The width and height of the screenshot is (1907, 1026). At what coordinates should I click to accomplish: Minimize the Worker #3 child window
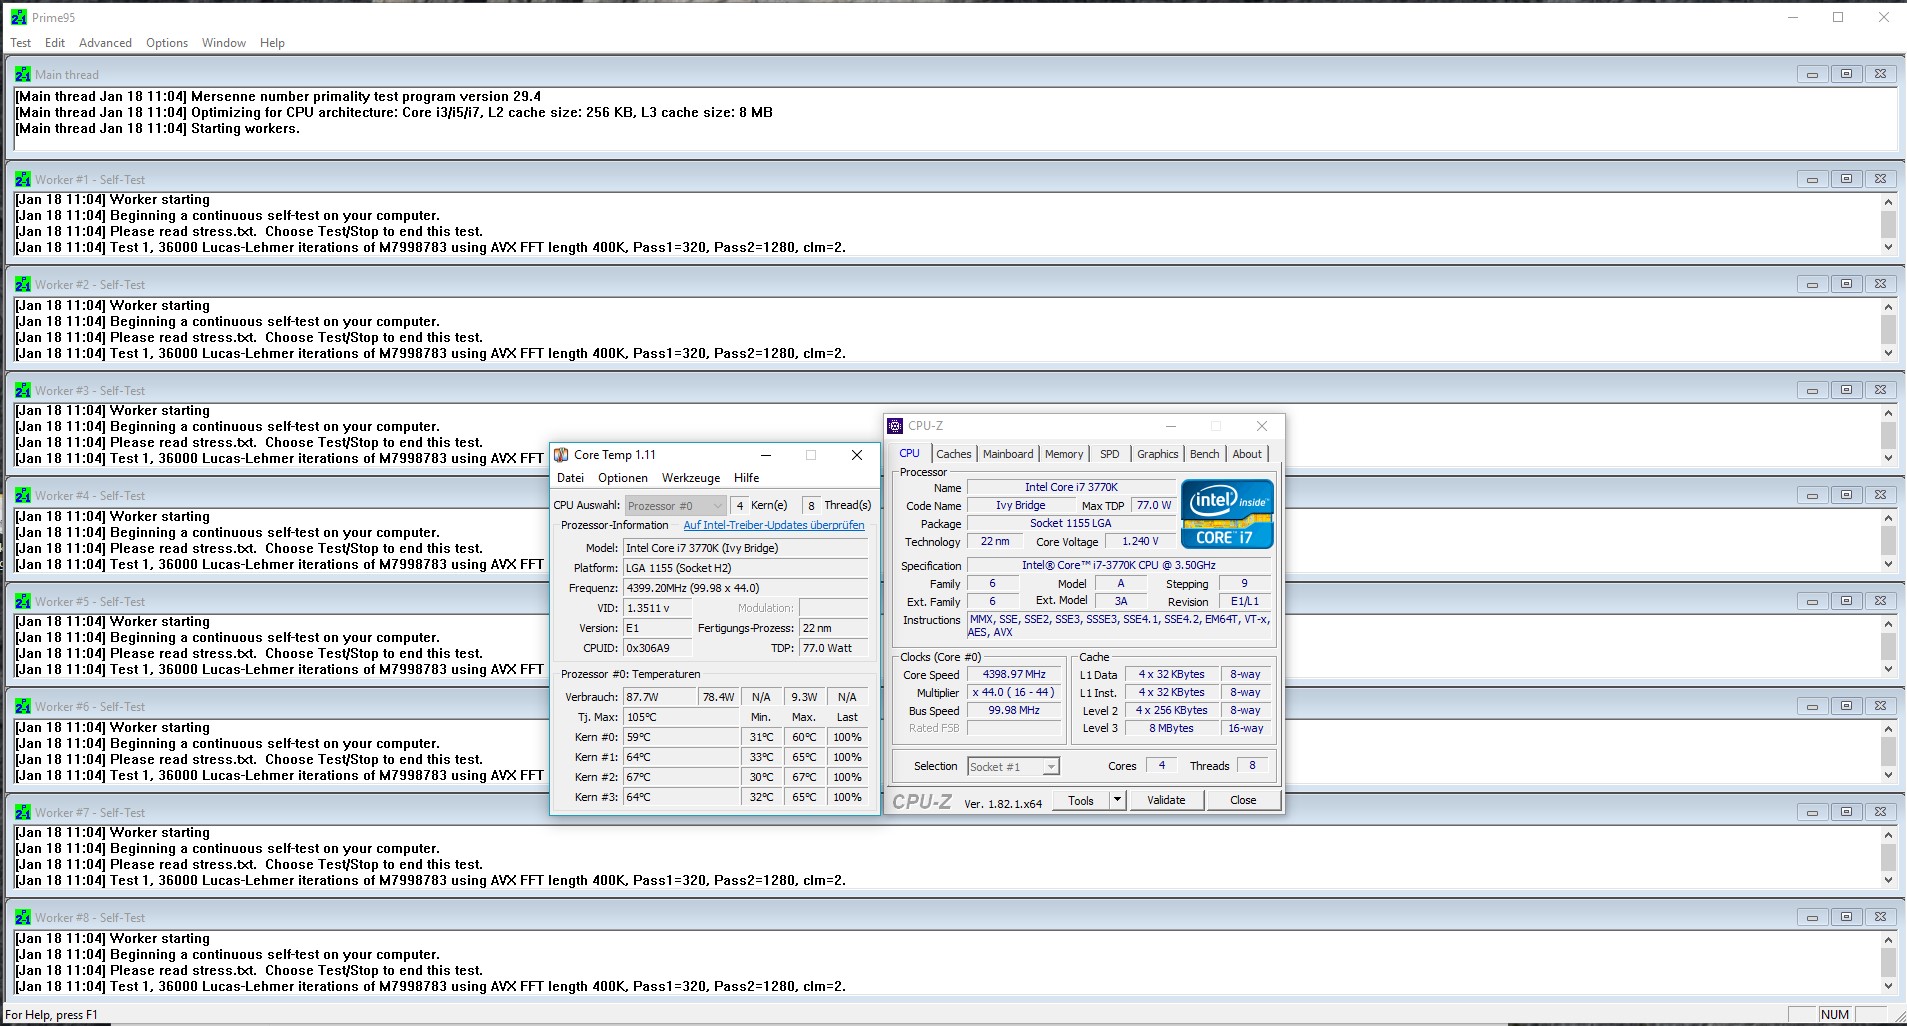coord(1812,390)
